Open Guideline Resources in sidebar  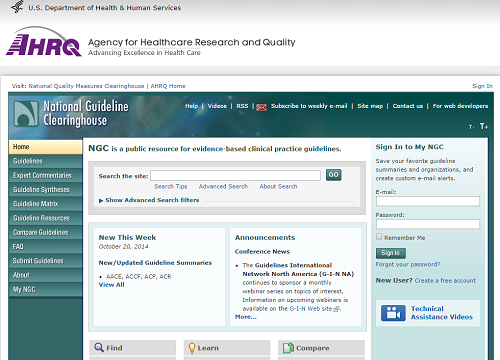click(45, 218)
